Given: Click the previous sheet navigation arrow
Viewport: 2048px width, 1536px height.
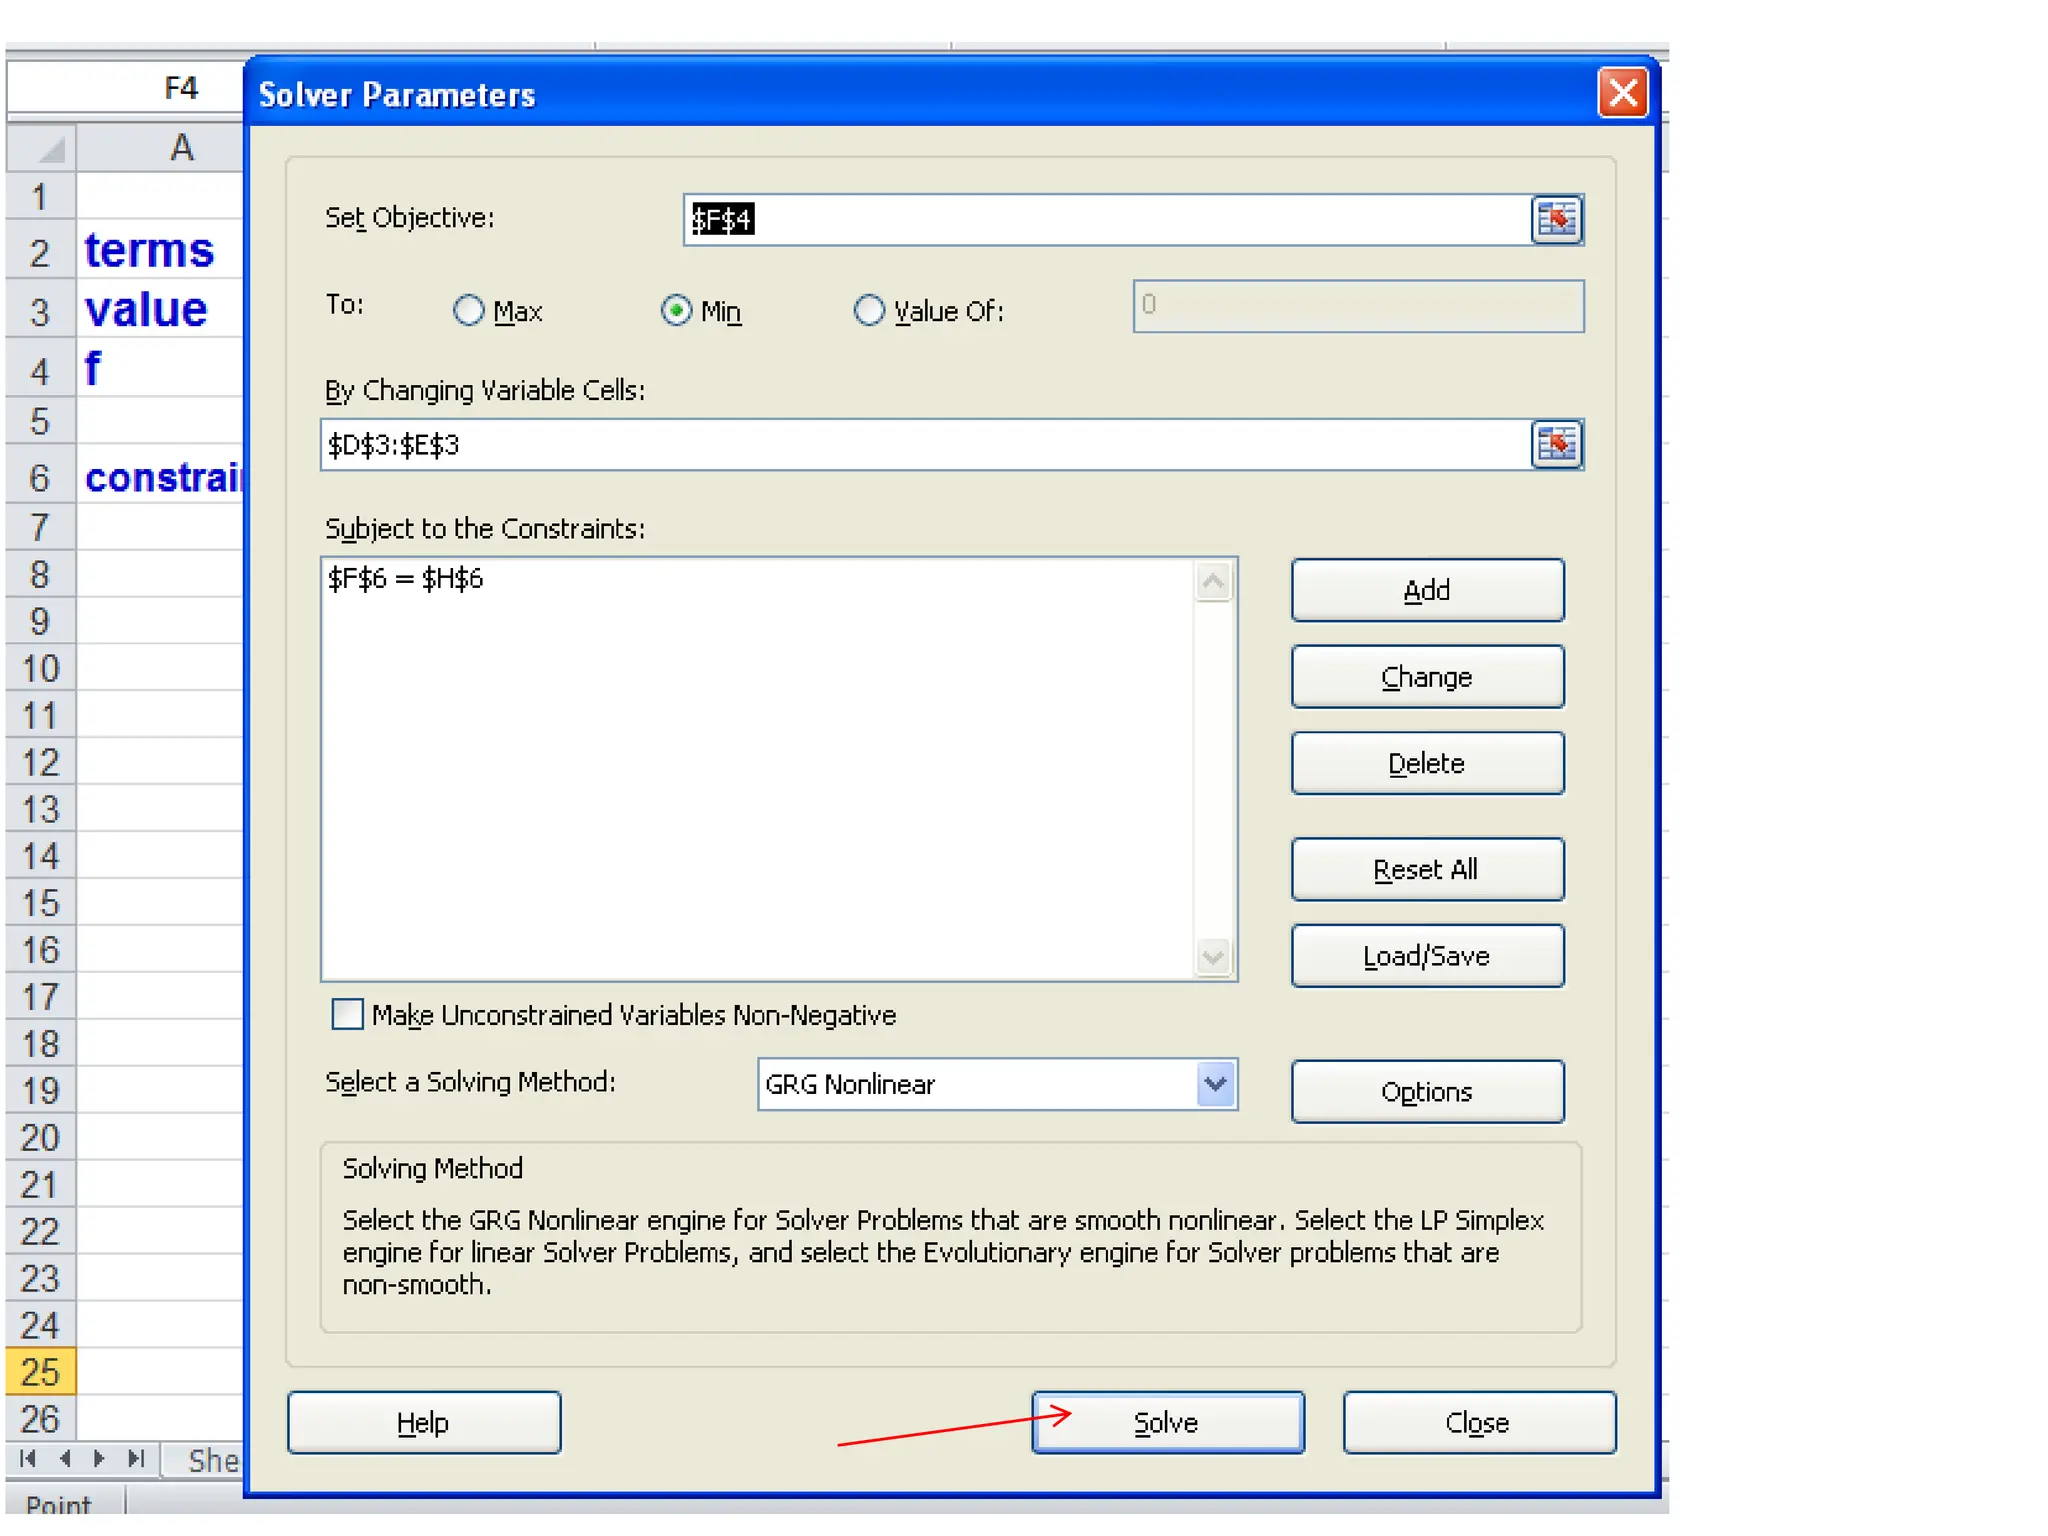Looking at the screenshot, I should coord(65,1458).
